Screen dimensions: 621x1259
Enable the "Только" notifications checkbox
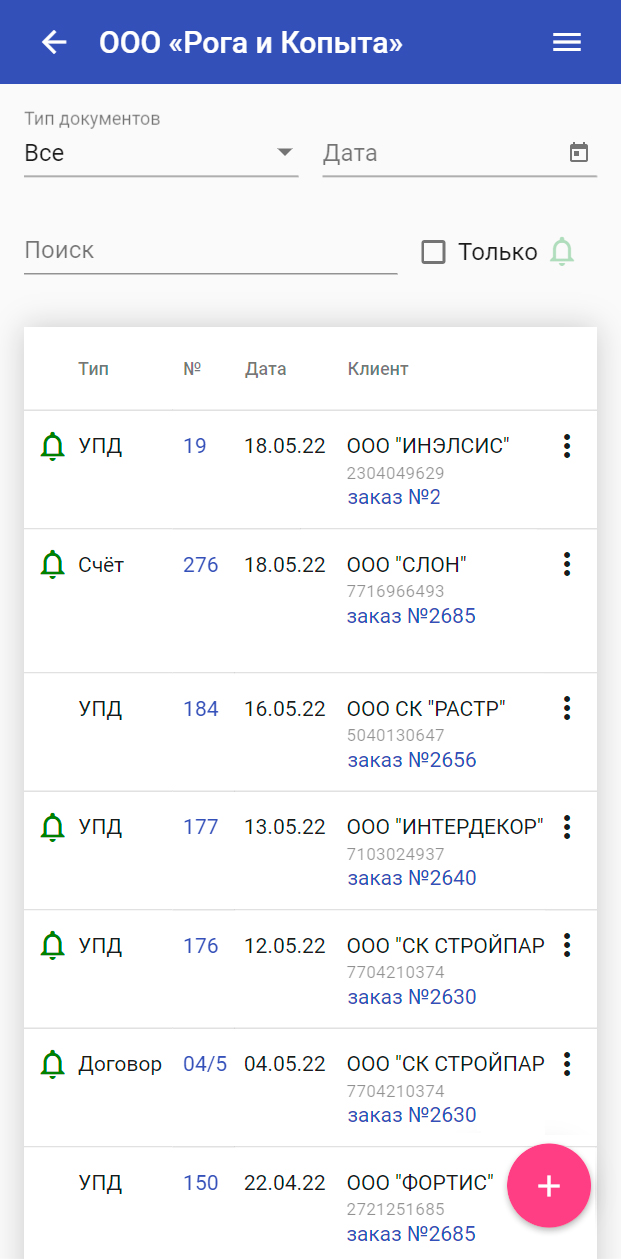(x=433, y=252)
